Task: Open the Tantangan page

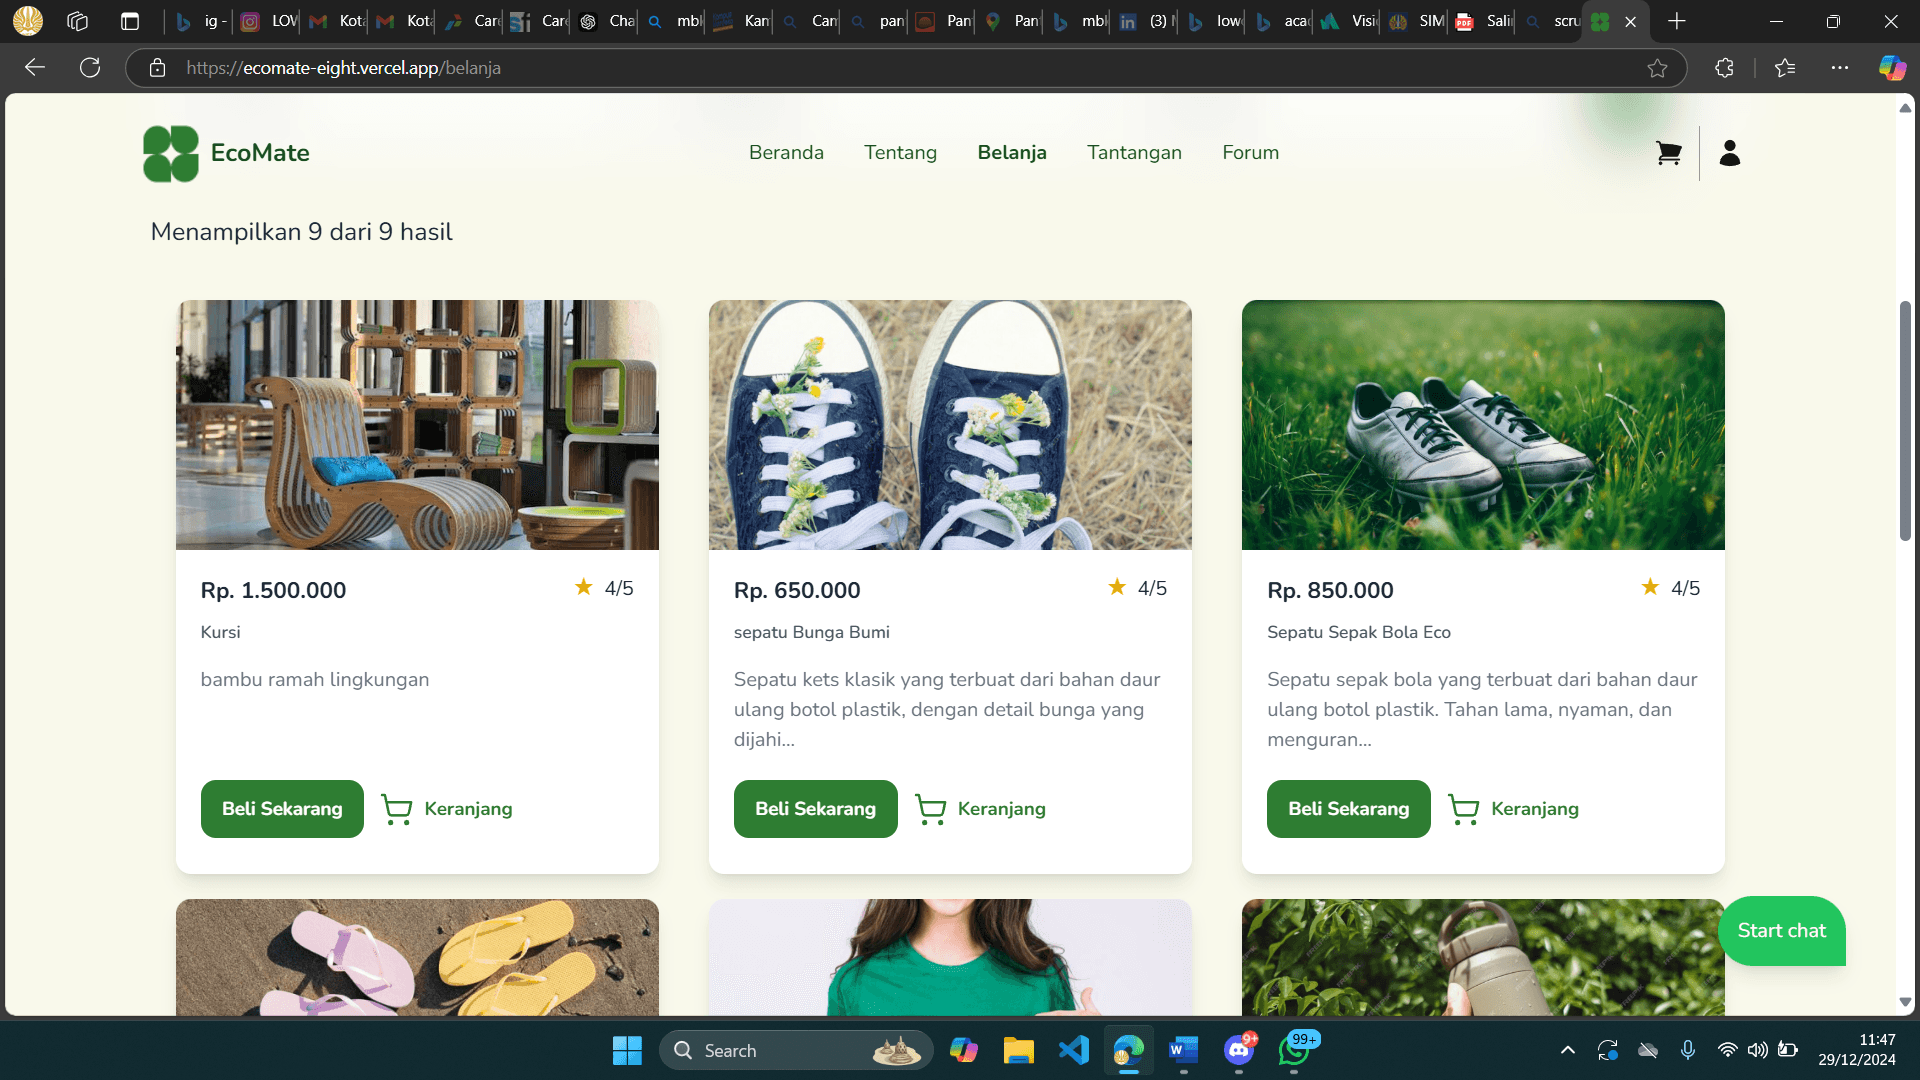Action: pos(1134,153)
